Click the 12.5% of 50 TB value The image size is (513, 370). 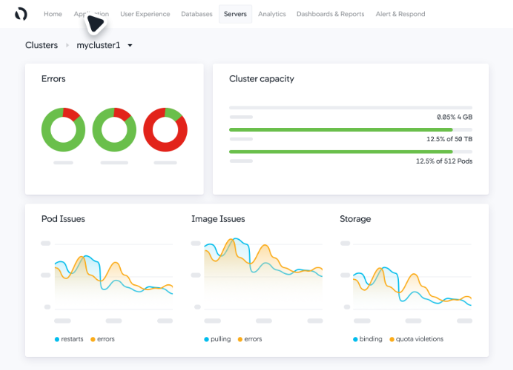pyautogui.click(x=449, y=139)
